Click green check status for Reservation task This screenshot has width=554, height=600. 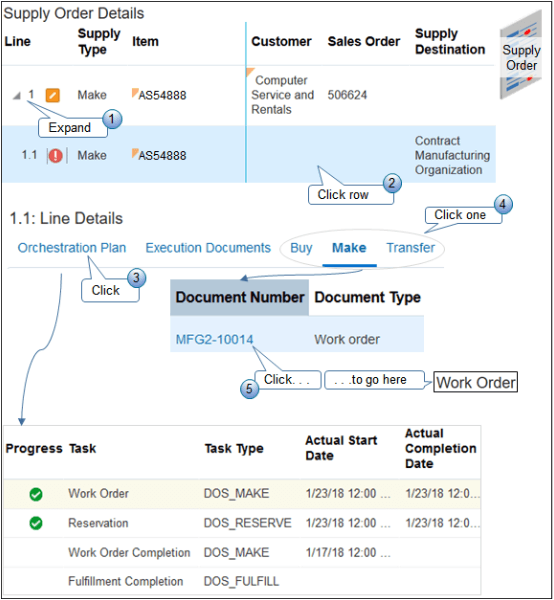pyautogui.click(x=36, y=523)
